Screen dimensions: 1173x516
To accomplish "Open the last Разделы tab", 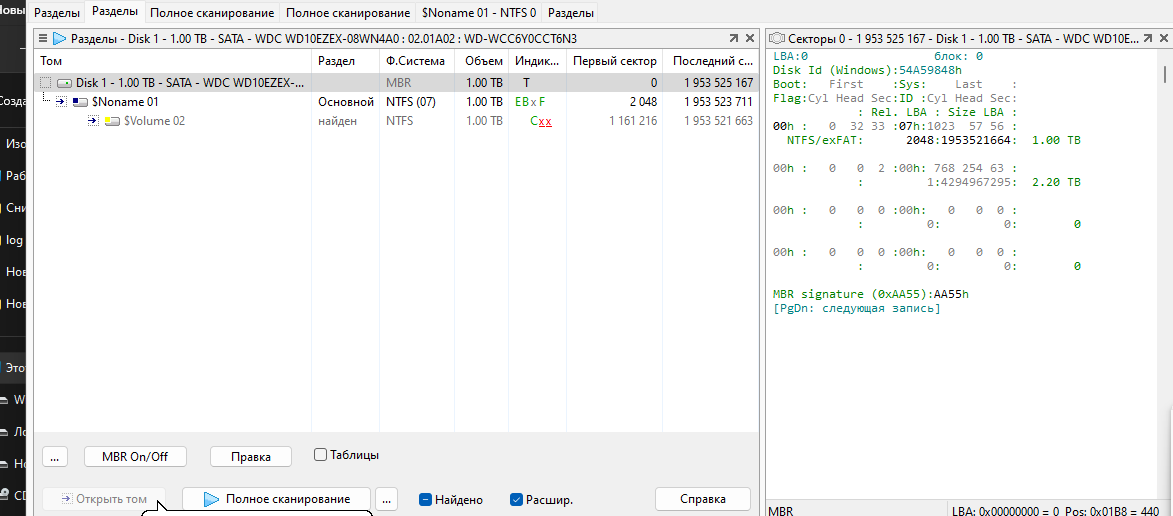I will (572, 13).
